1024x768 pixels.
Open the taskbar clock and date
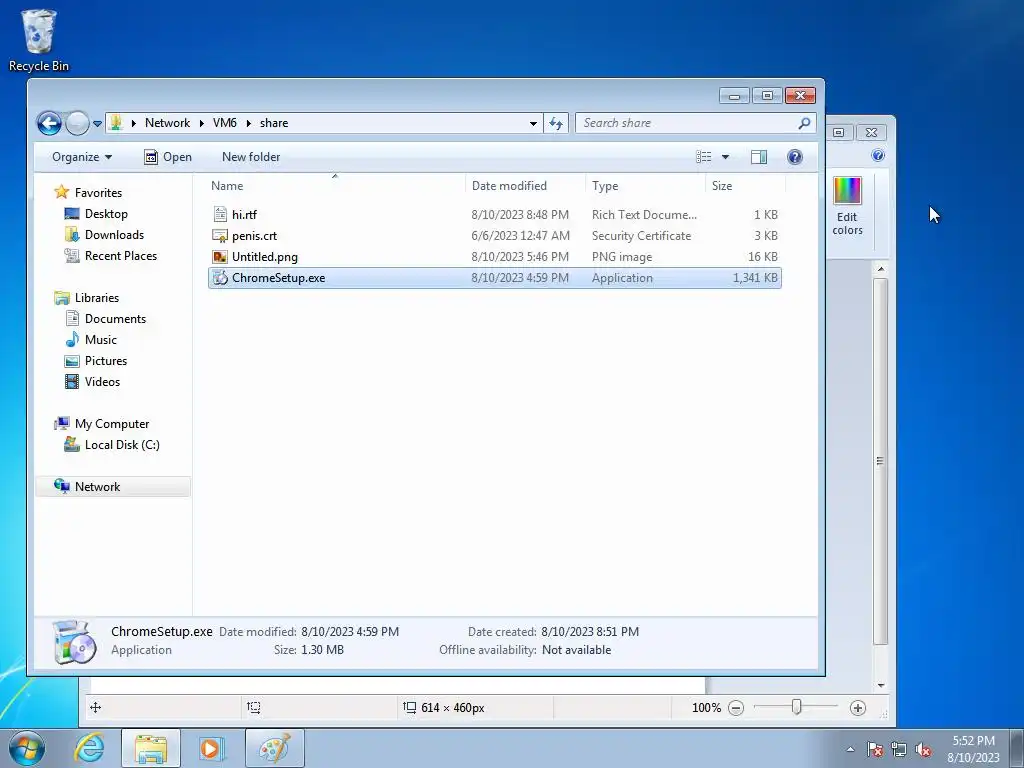(973, 749)
